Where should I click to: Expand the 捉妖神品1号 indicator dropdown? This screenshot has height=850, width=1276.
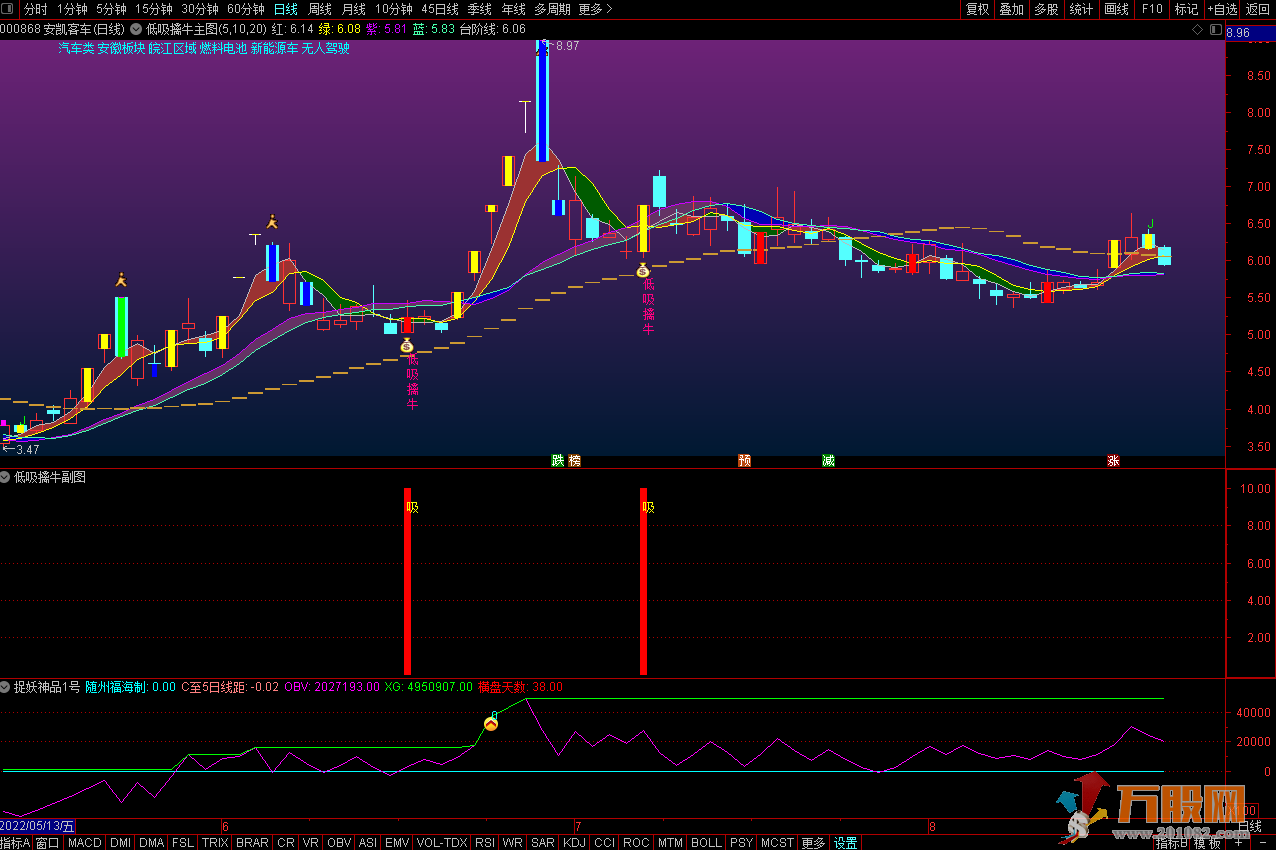[6, 687]
